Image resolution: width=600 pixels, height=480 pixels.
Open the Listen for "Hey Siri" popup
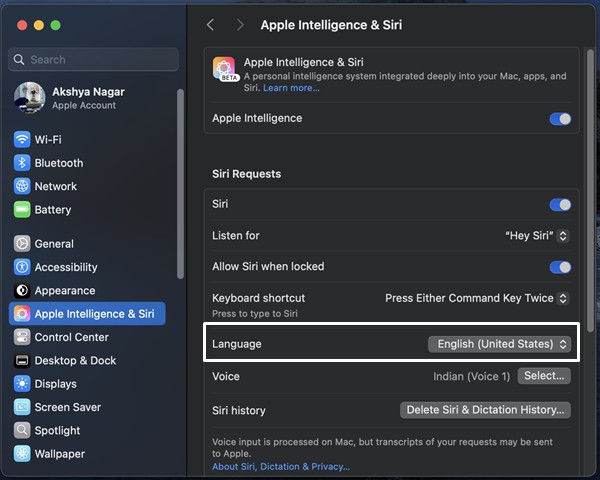pos(537,235)
